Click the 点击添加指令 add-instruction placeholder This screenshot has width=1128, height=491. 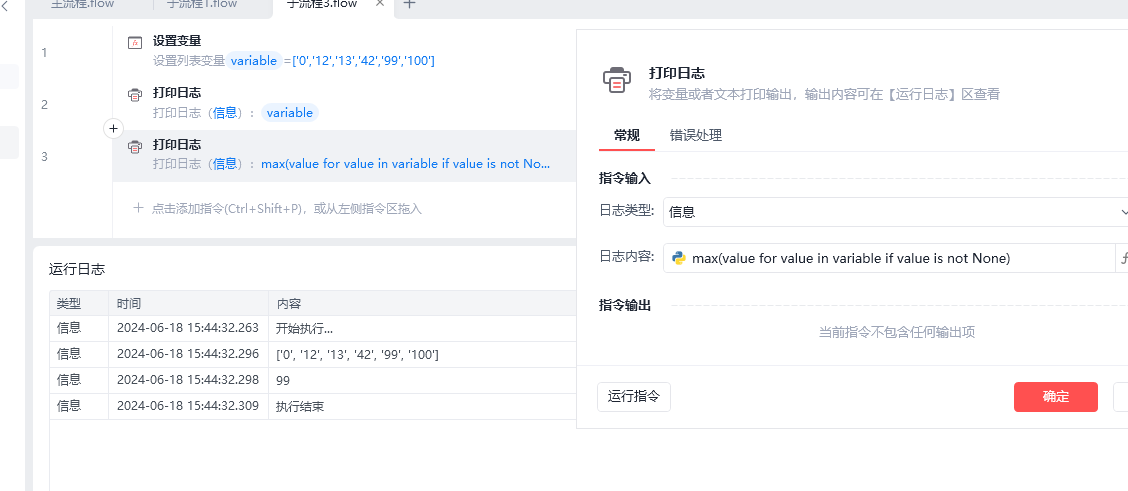click(278, 209)
